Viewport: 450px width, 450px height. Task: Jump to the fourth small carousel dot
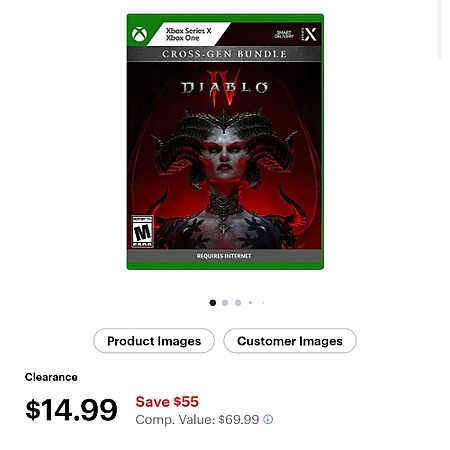point(250,303)
